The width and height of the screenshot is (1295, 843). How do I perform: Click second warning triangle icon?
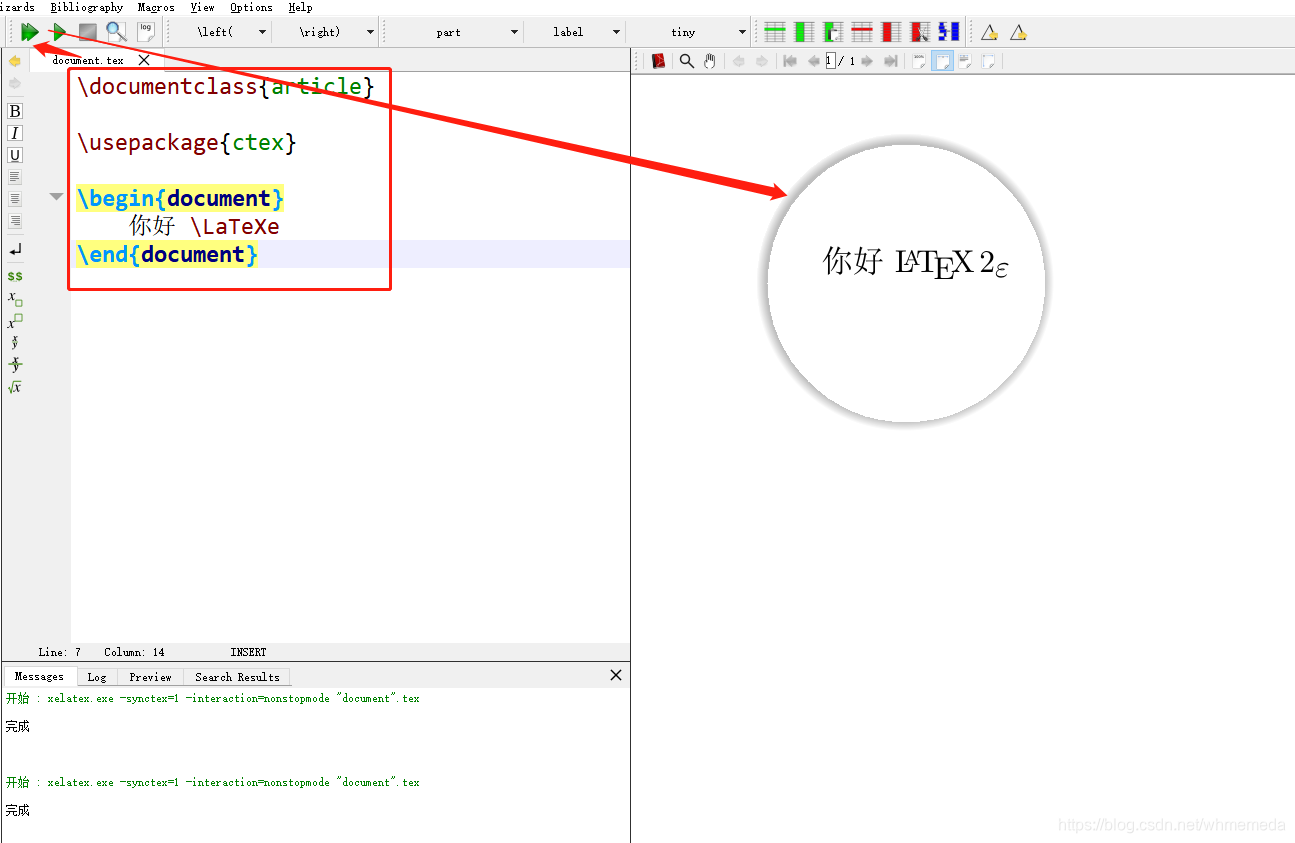point(1018,32)
